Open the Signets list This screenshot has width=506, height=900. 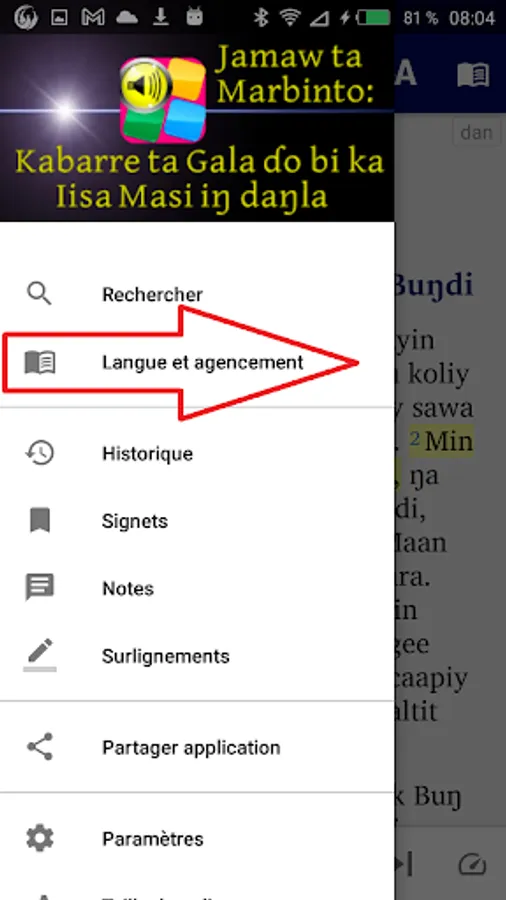tap(197, 521)
